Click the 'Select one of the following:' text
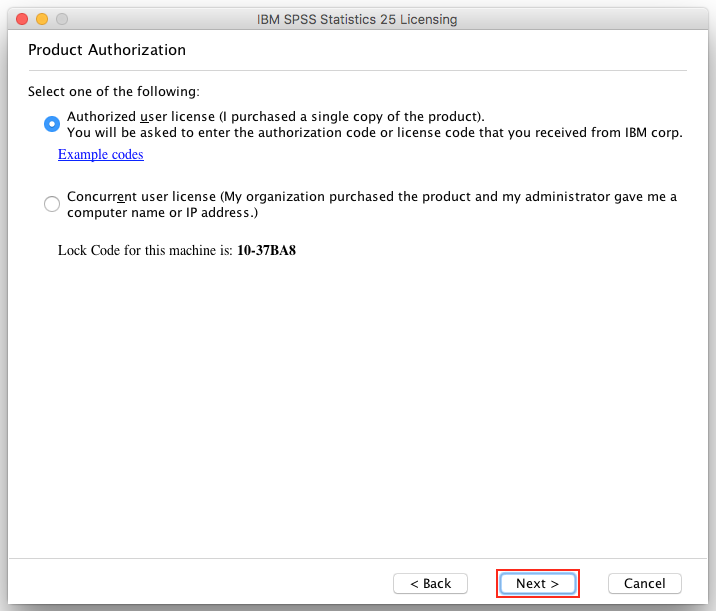716x611 pixels. tap(114, 91)
